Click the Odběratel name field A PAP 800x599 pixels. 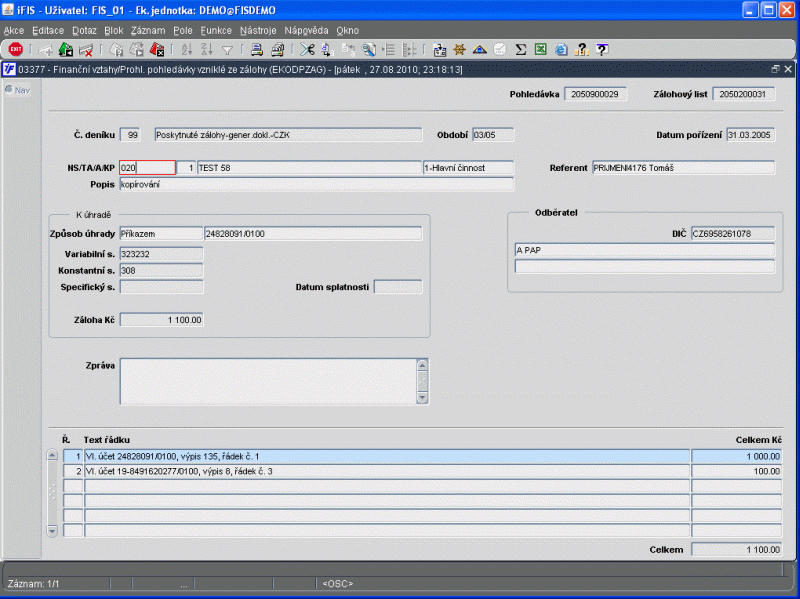click(645, 250)
